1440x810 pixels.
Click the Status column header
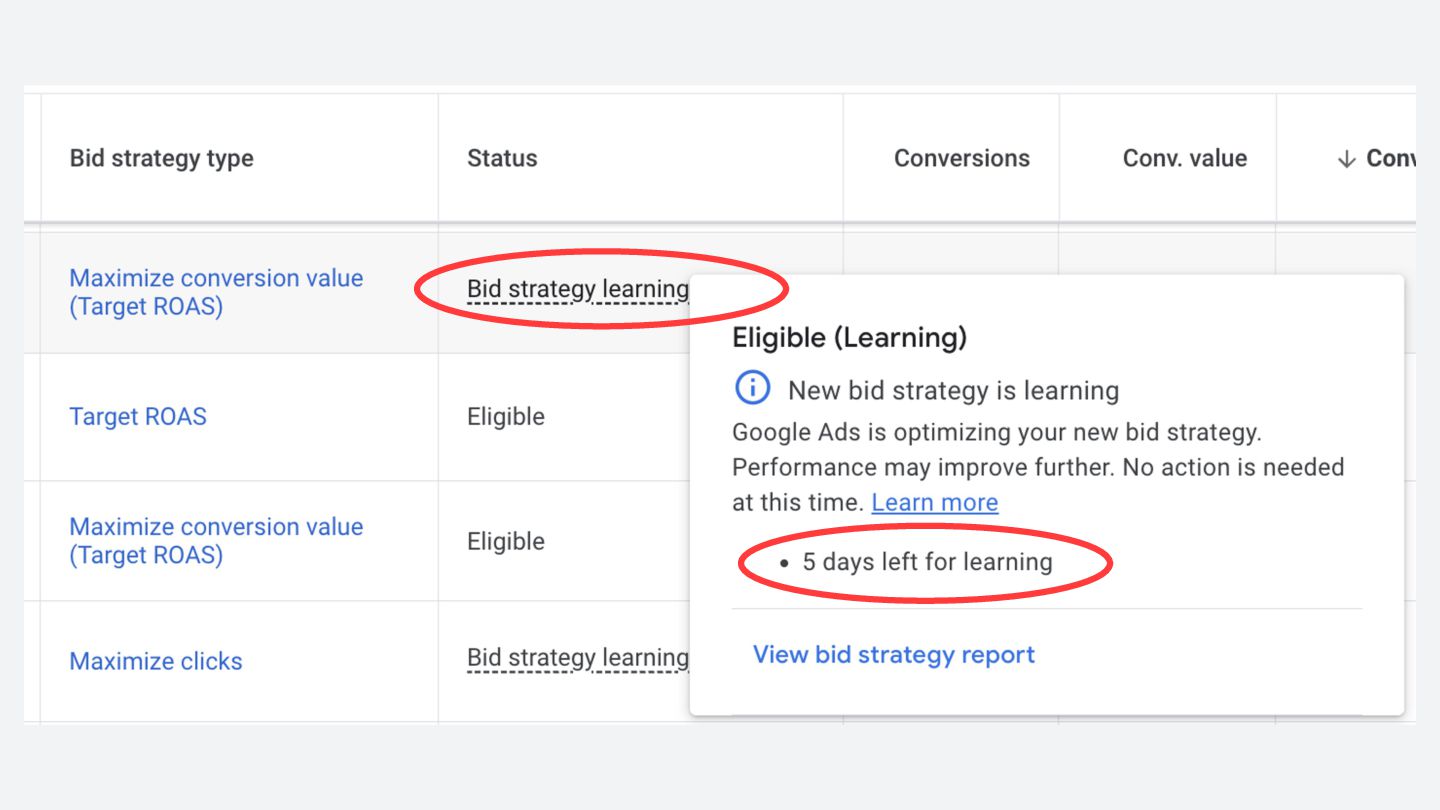[502, 159]
